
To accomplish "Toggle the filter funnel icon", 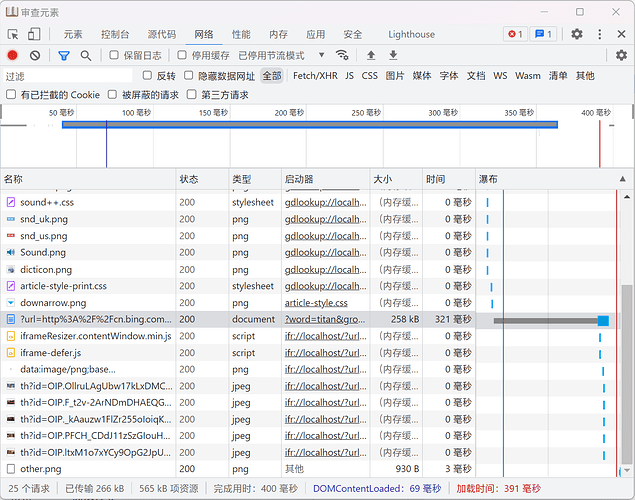I will click(x=64, y=55).
